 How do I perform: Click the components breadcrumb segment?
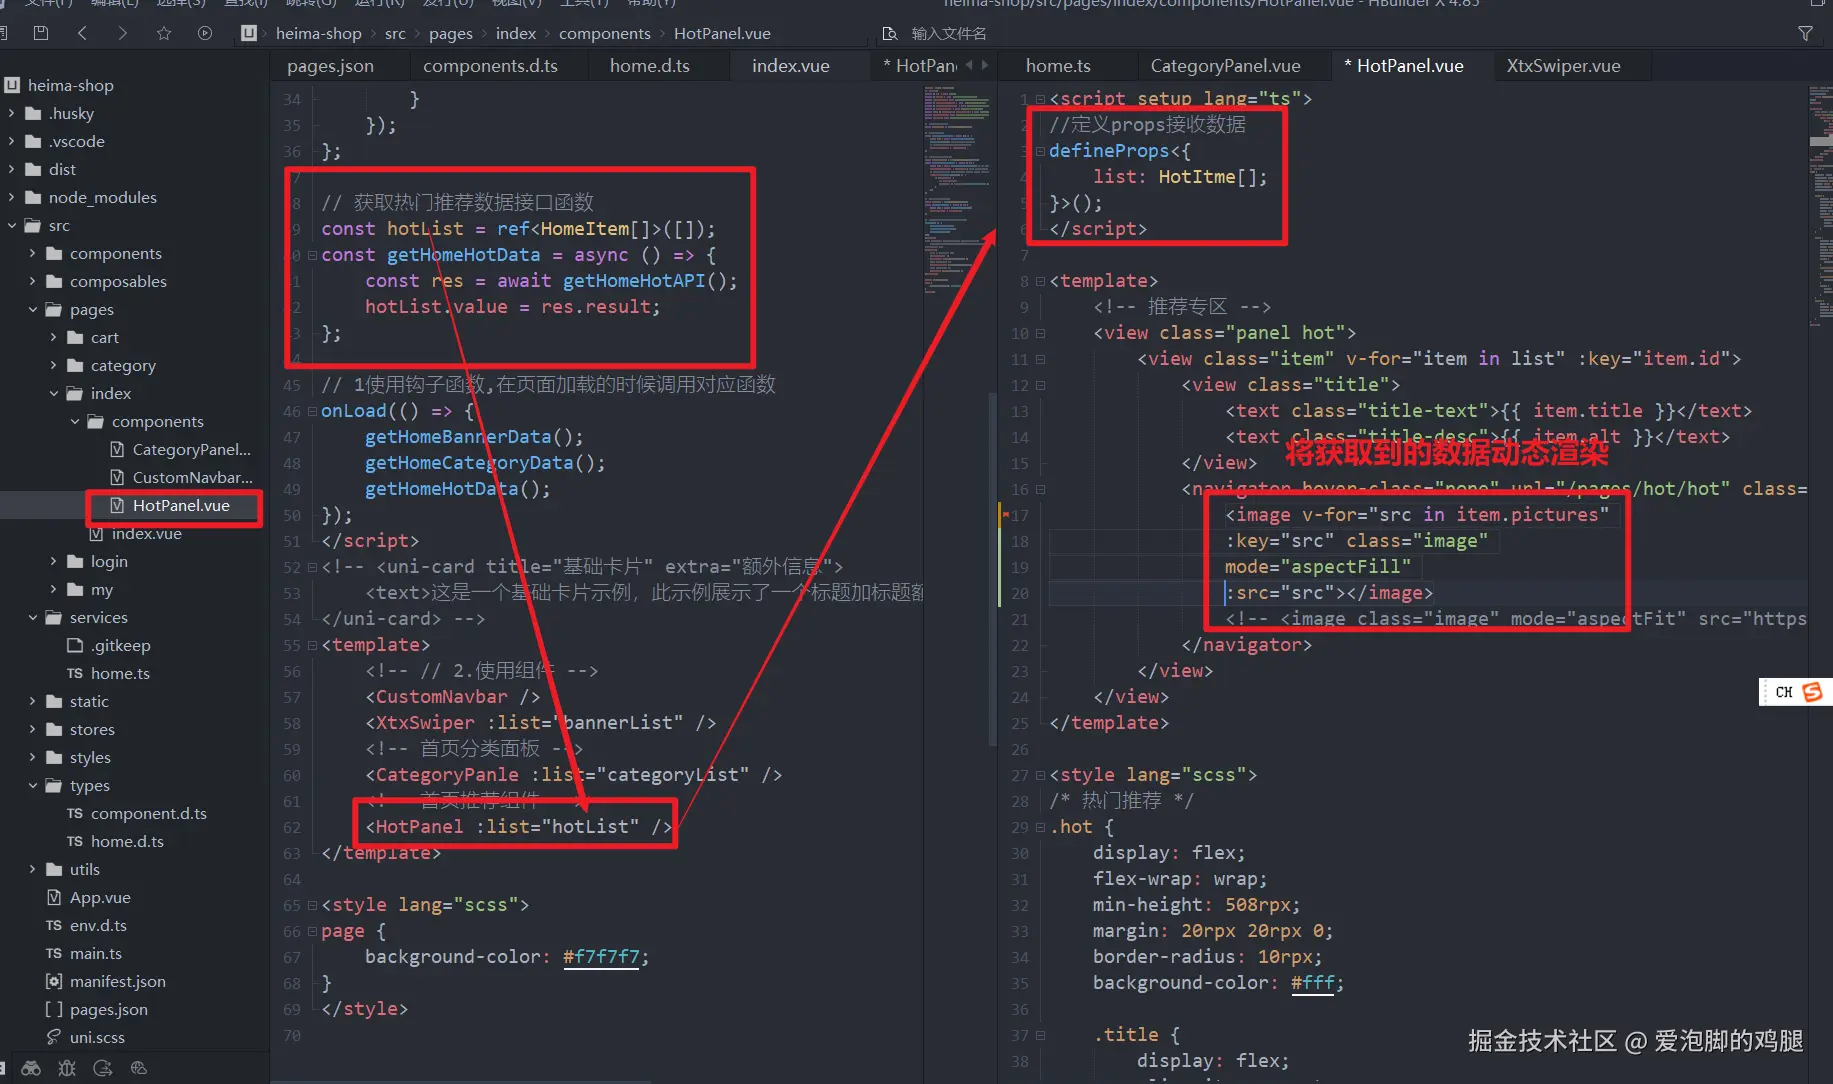[x=605, y=33]
